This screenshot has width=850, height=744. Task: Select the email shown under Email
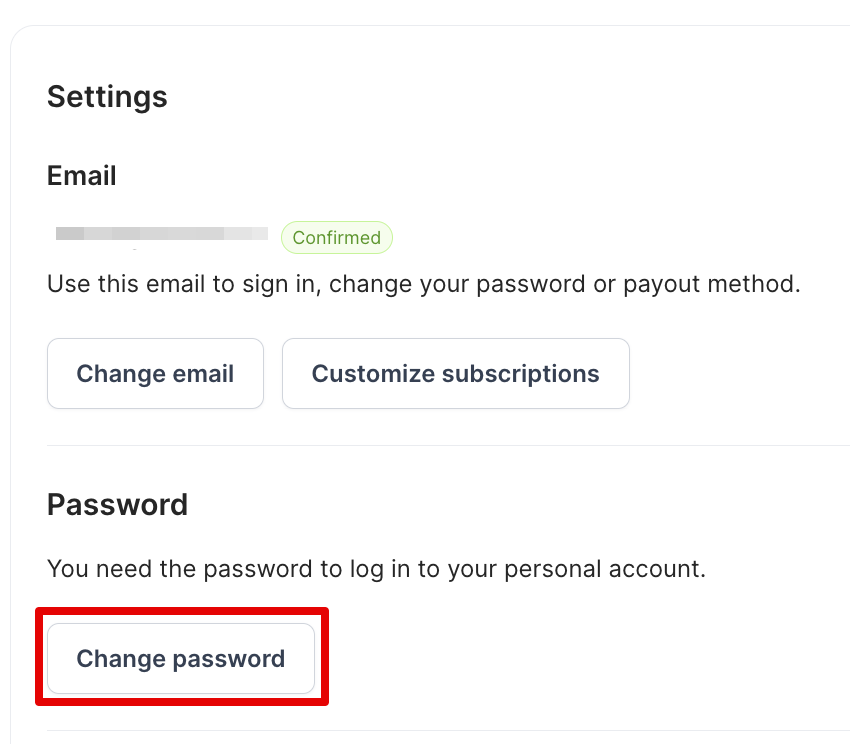click(160, 234)
